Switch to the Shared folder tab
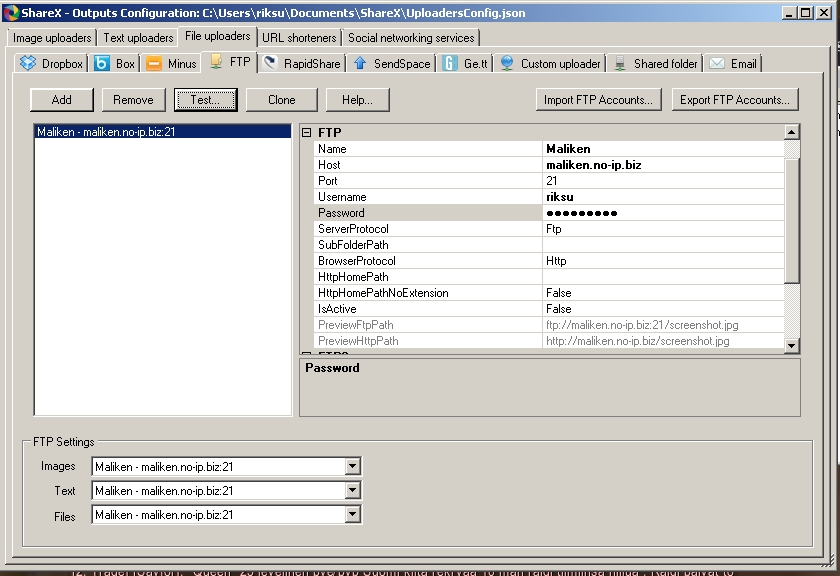Screen dimensions: 840x576 [655, 64]
